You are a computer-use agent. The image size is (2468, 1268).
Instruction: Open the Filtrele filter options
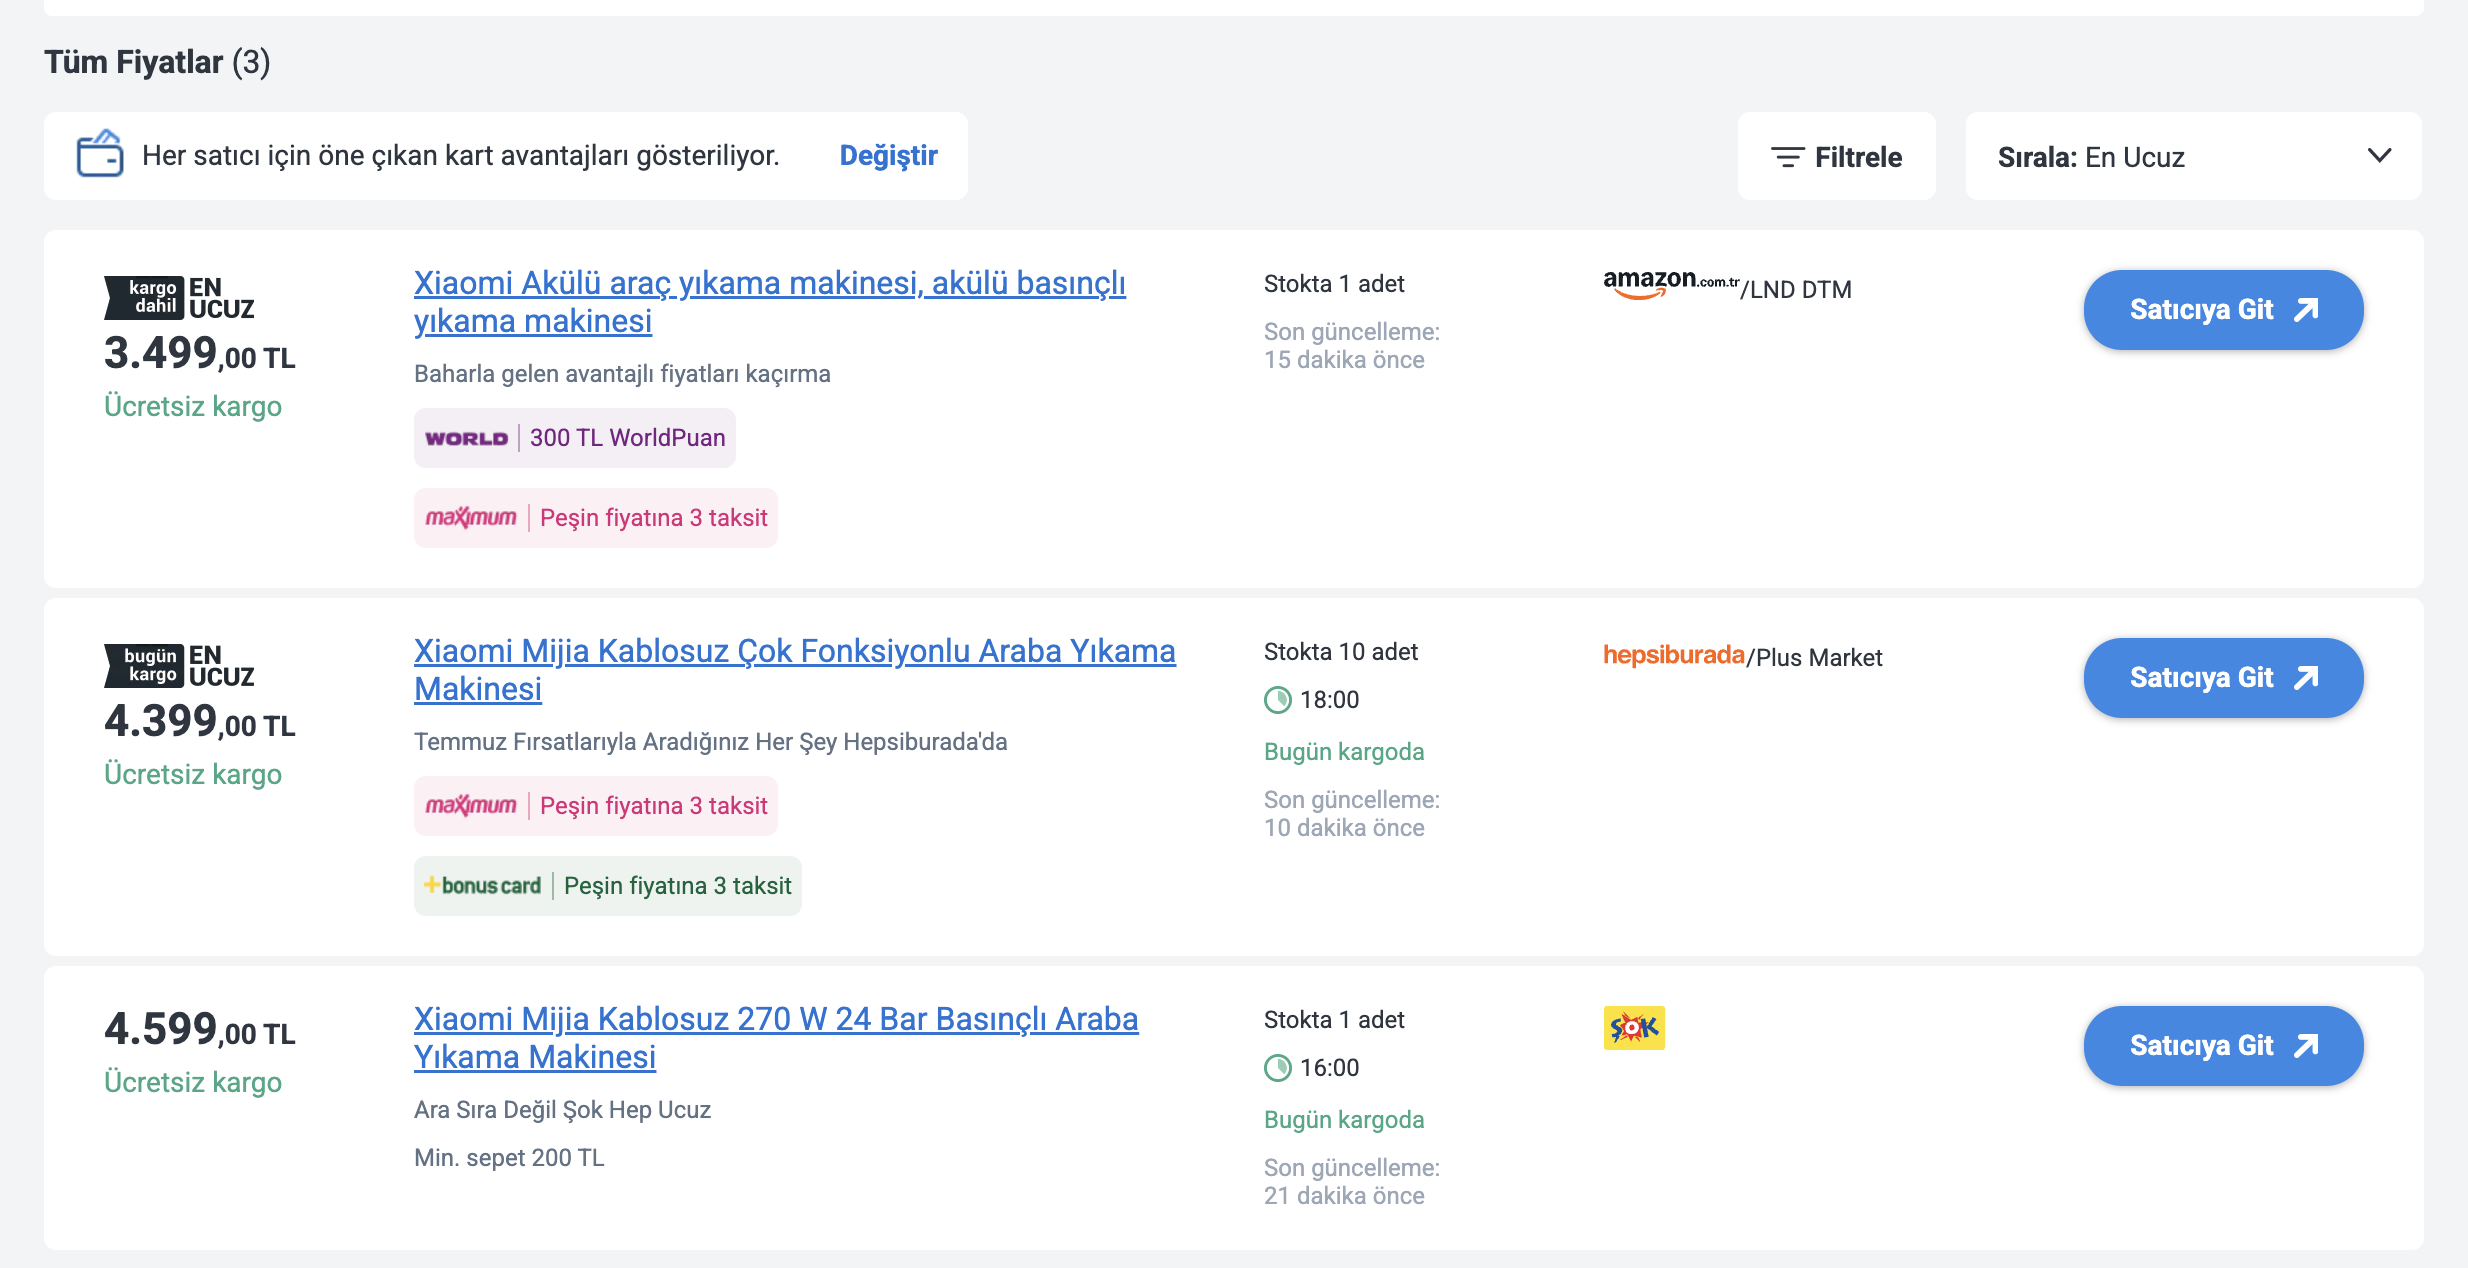coord(1836,156)
